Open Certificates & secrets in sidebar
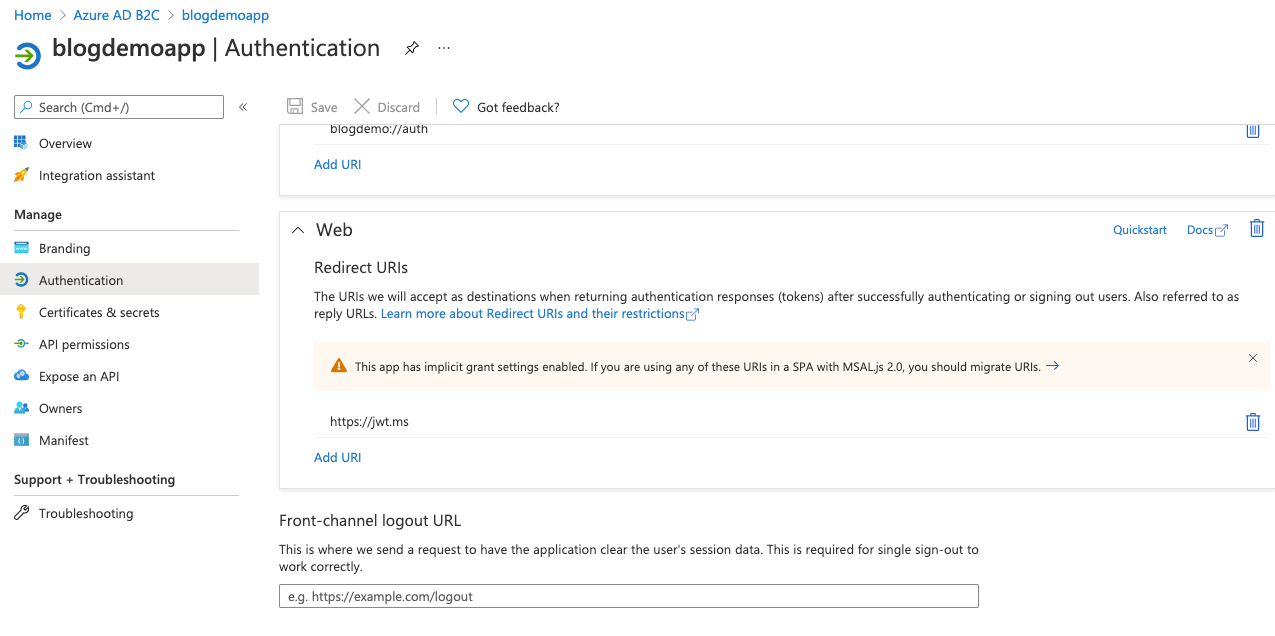Viewport: 1275px width, 636px height. pos(99,312)
